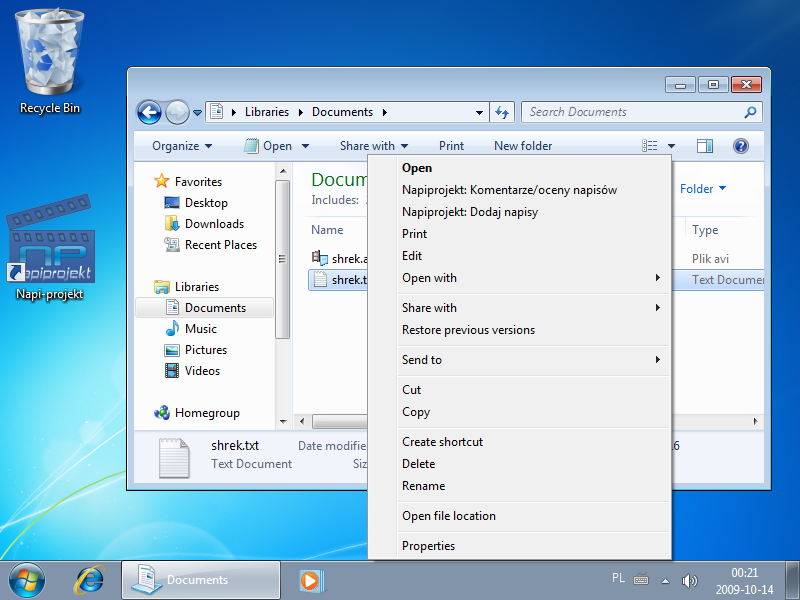Select Napiprojekt: Dodaj napisy
Image resolution: width=800 pixels, height=600 pixels.
[x=534, y=212]
